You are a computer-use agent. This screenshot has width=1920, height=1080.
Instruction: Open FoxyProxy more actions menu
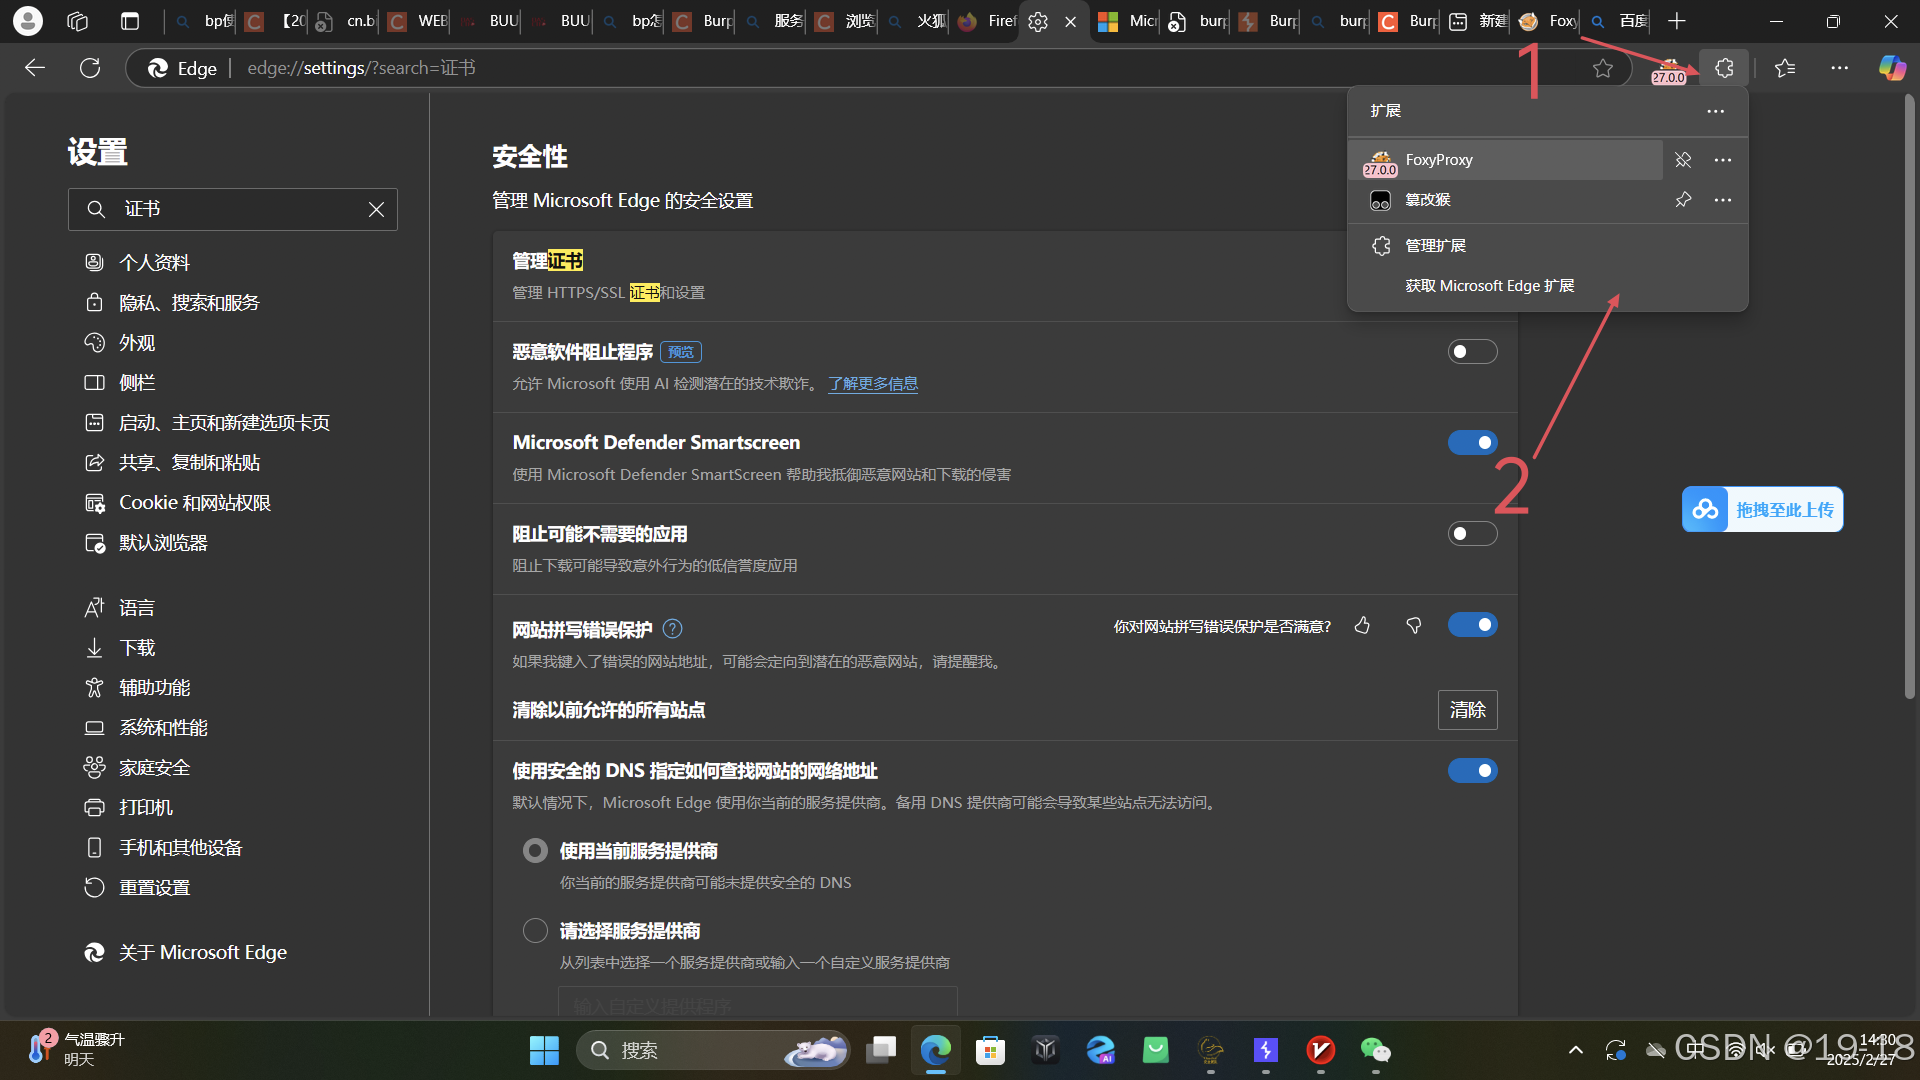click(1722, 160)
